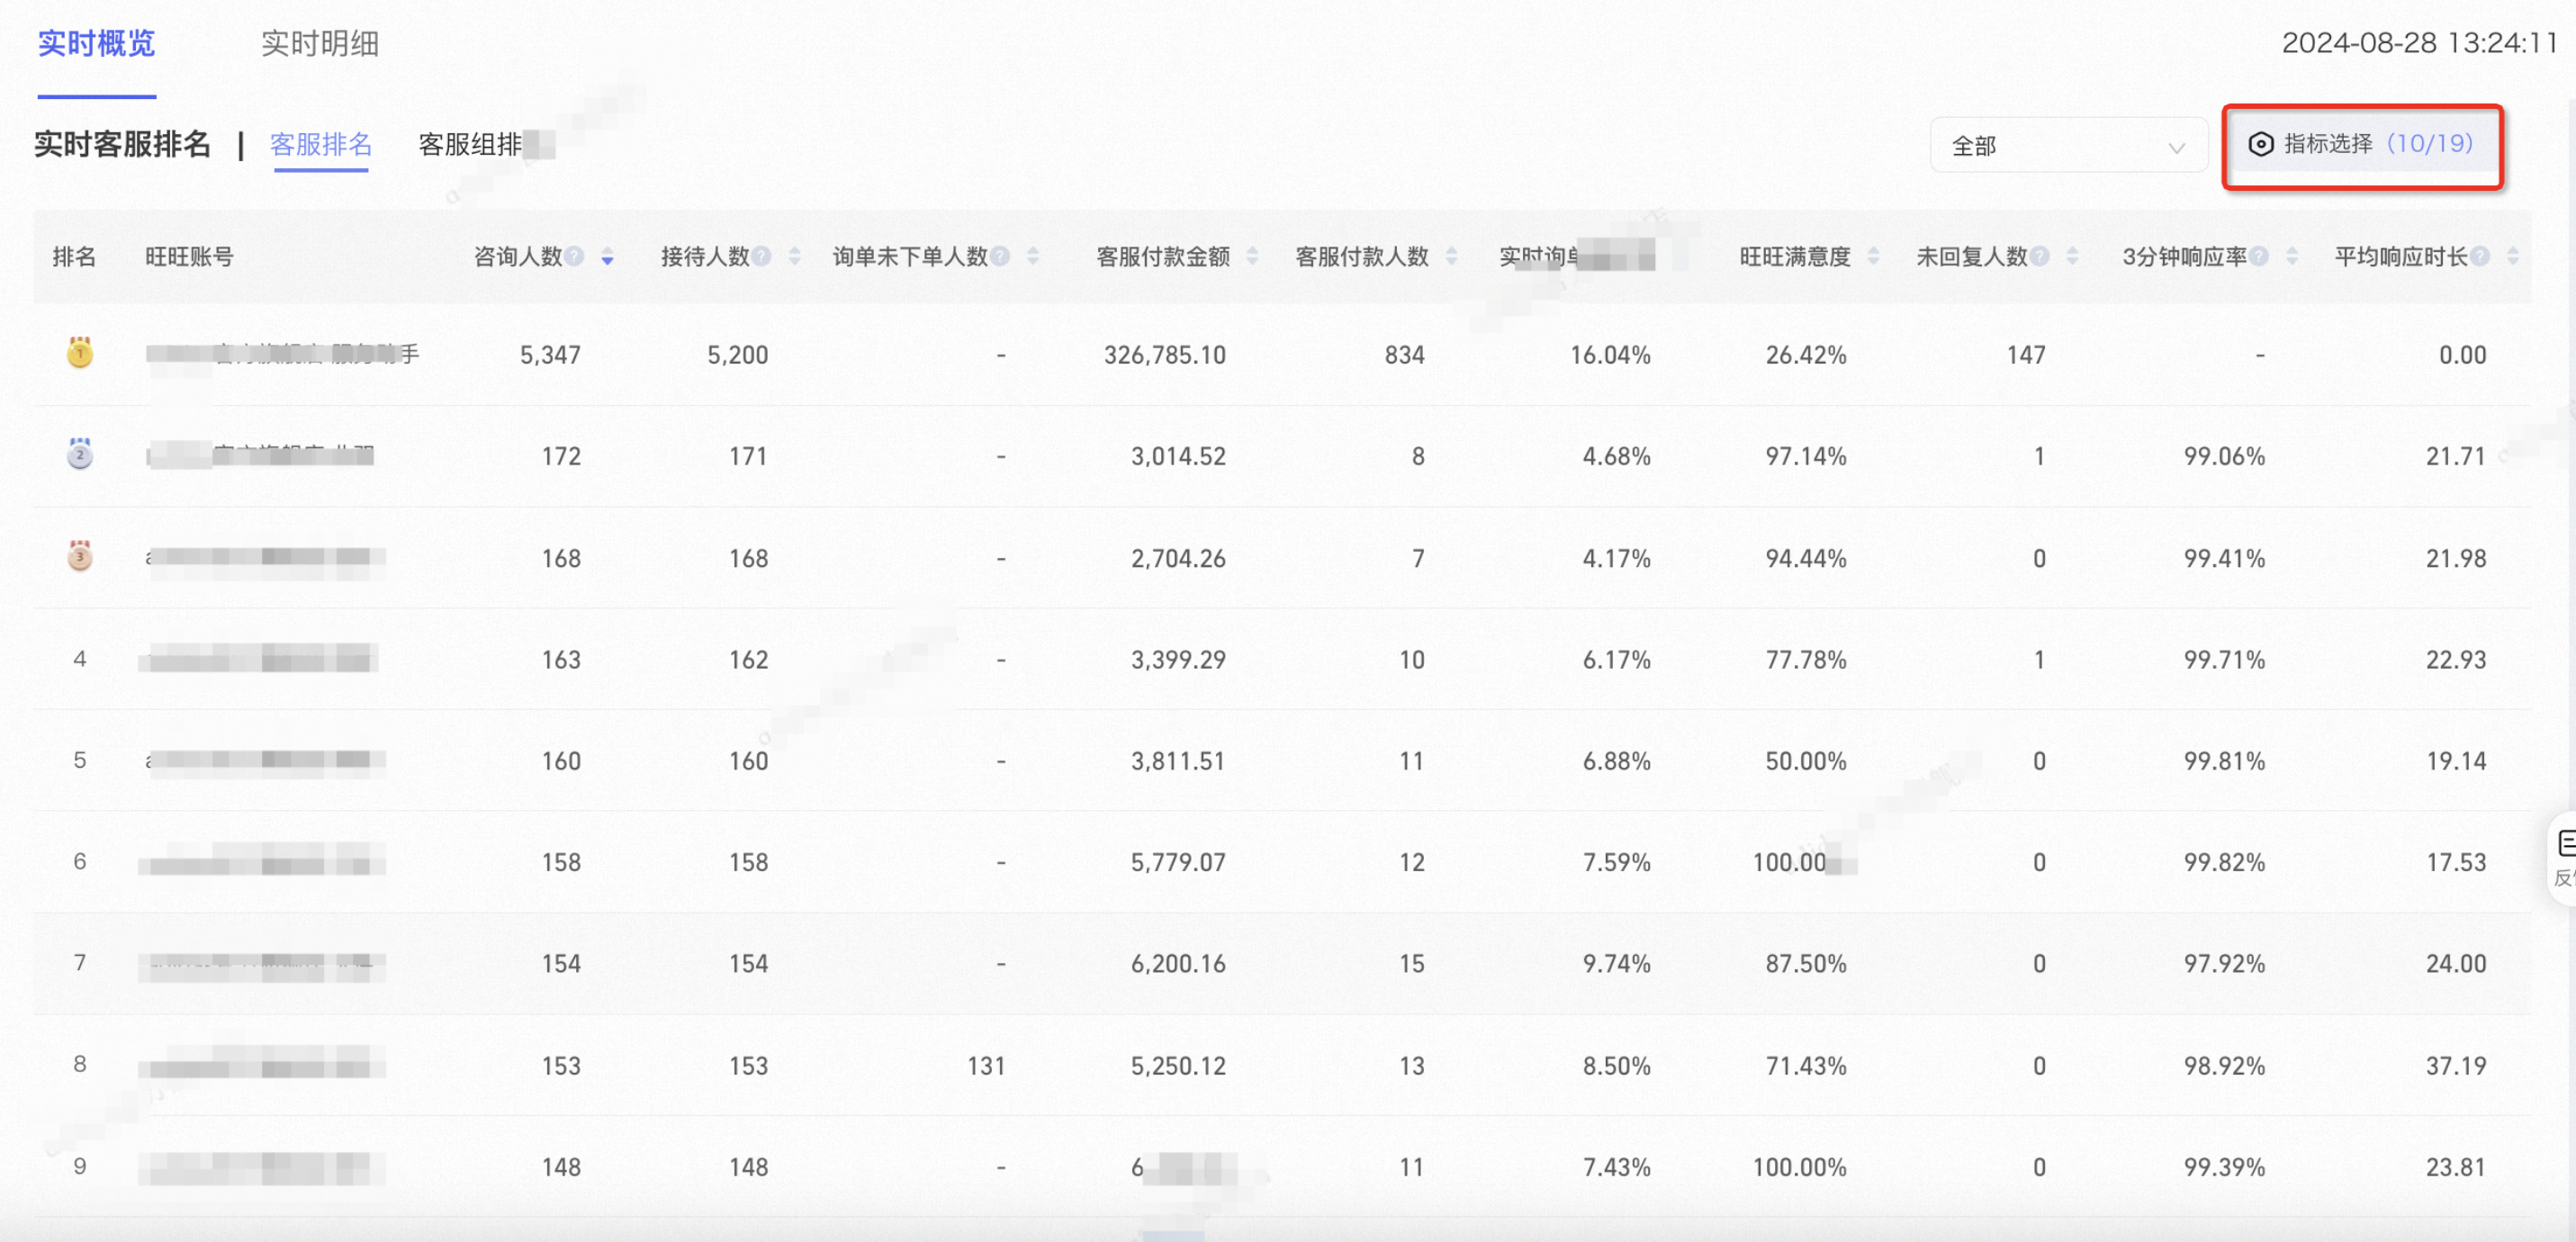The width and height of the screenshot is (2576, 1242).
Task: Click the 实时客服排名 section title
Action: tap(123, 145)
